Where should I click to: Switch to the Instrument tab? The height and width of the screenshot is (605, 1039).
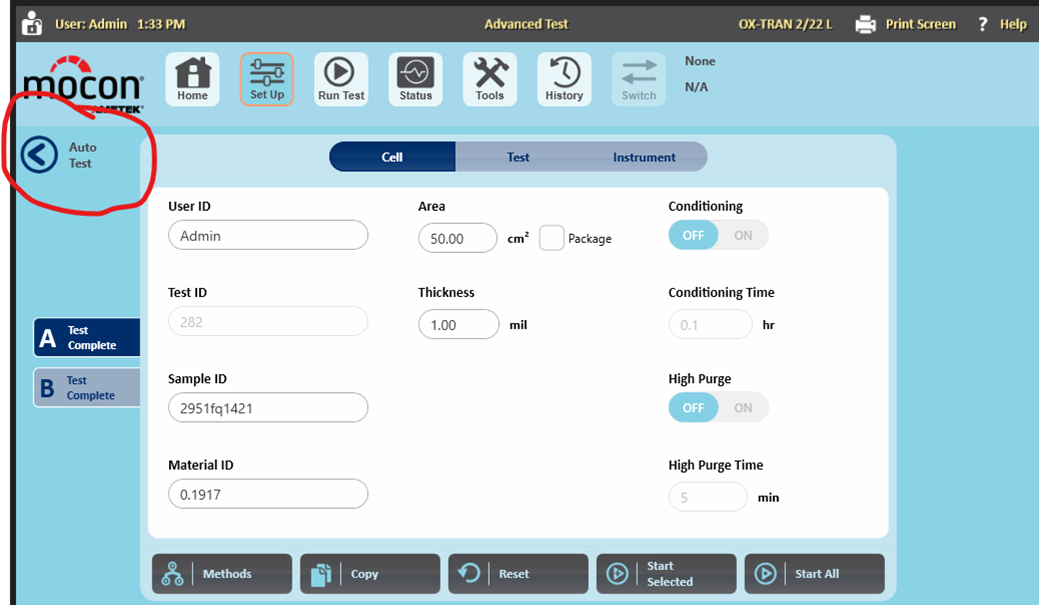(x=644, y=157)
